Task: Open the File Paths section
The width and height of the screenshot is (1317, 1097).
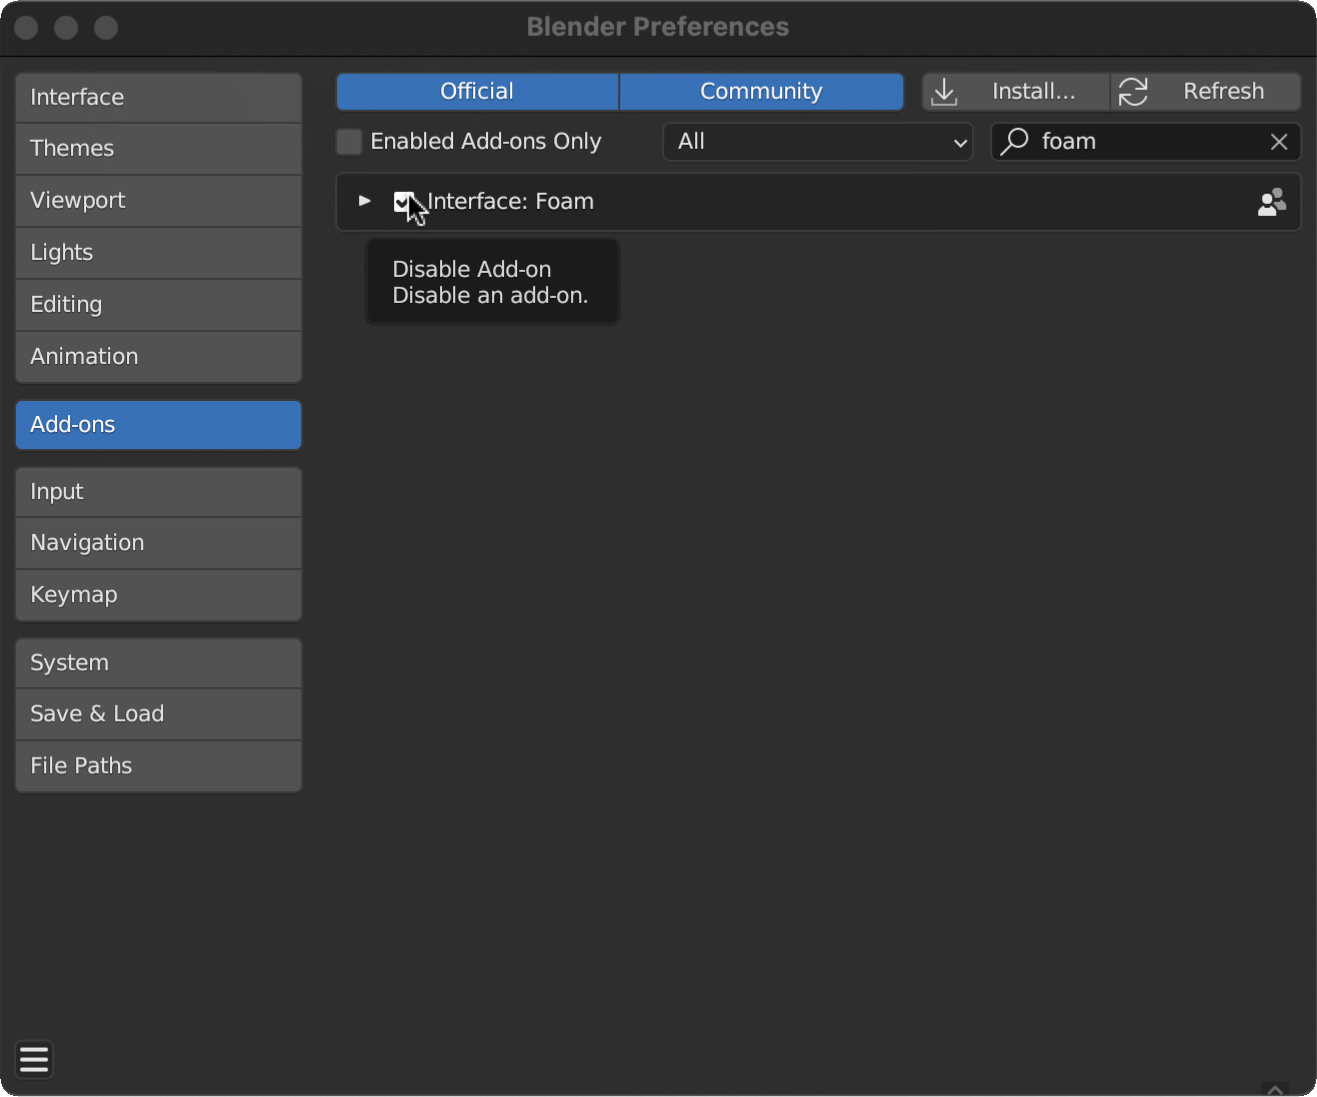Action: pos(158,766)
